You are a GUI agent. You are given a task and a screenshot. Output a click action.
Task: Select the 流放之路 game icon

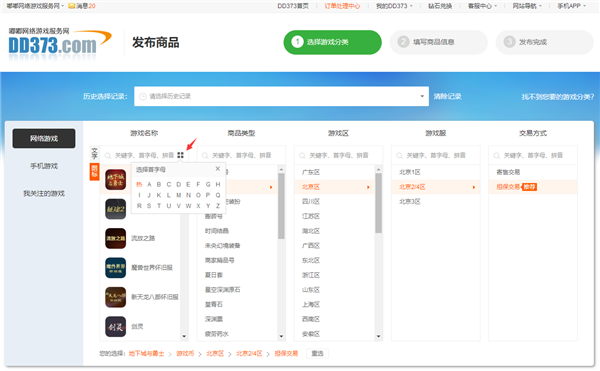116,238
